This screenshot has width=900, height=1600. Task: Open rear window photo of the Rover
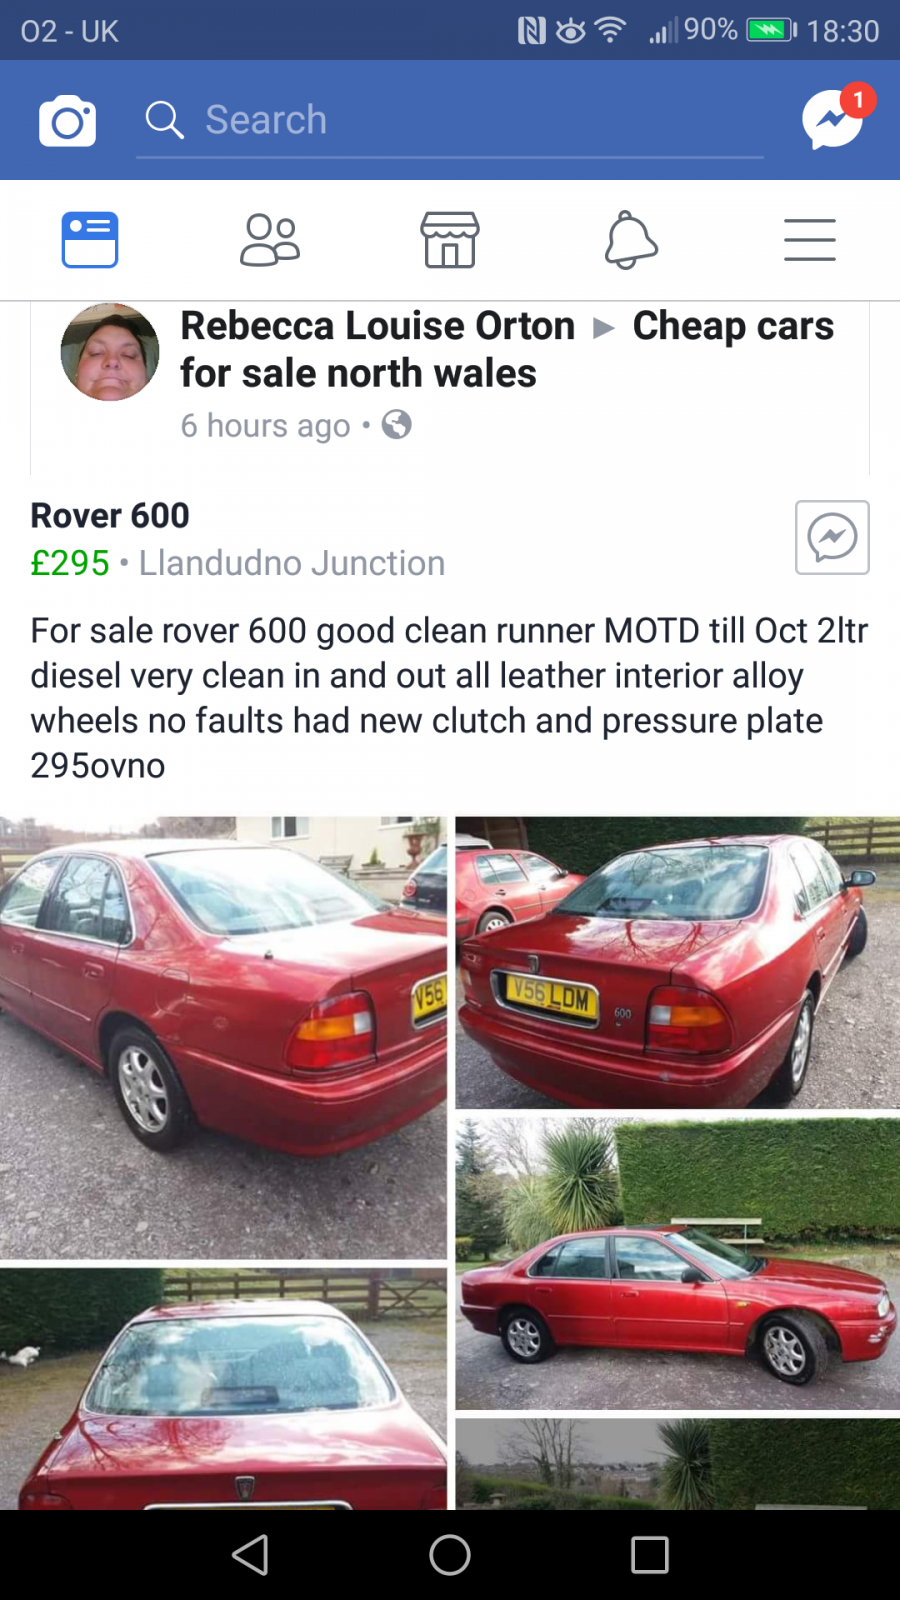[x=223, y=1390]
